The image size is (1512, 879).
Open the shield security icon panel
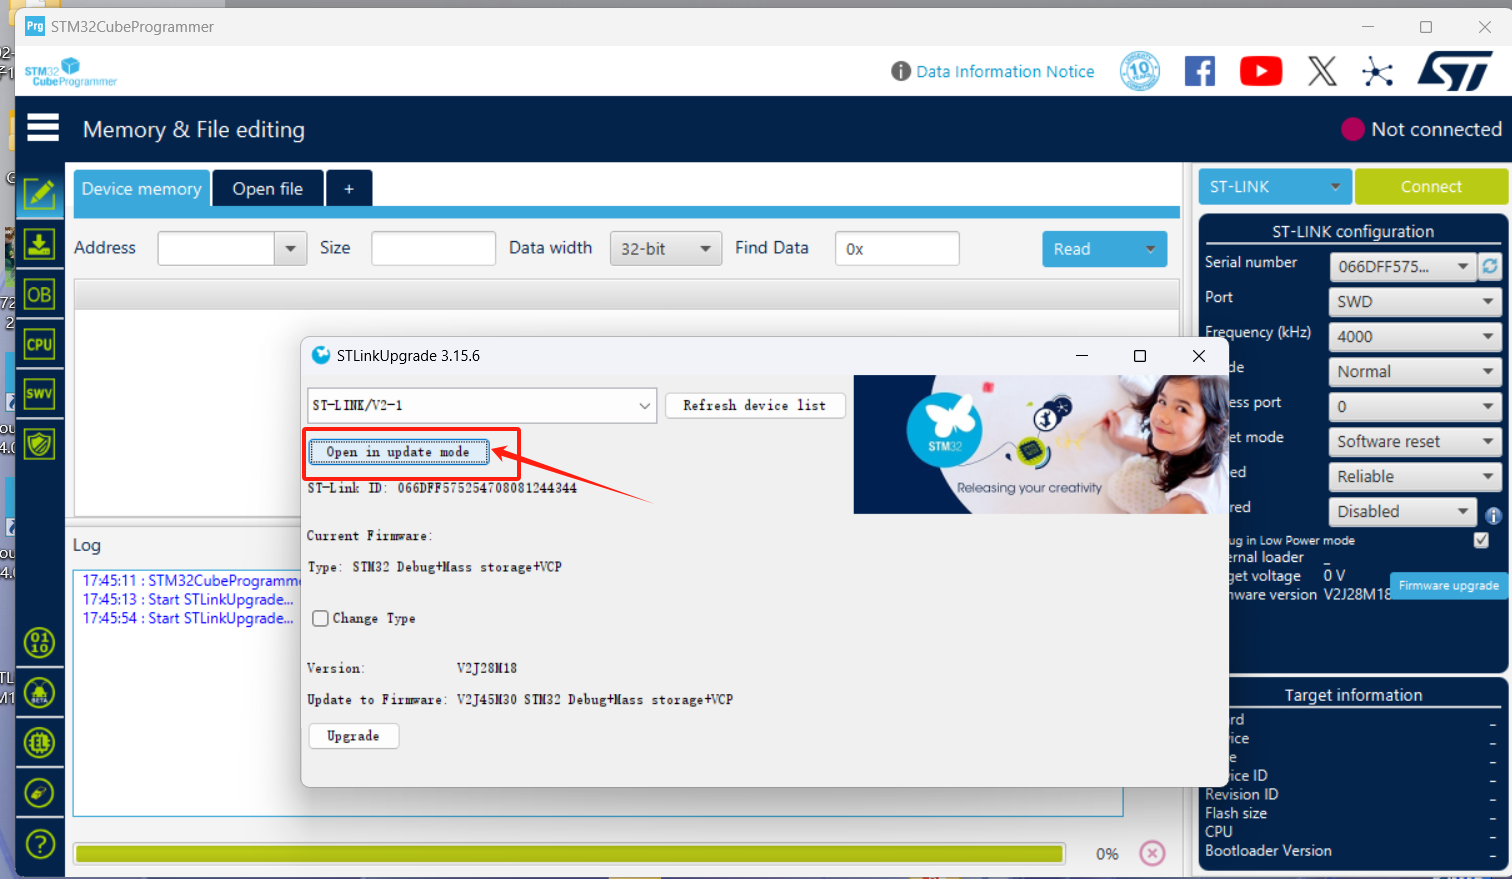pos(40,444)
